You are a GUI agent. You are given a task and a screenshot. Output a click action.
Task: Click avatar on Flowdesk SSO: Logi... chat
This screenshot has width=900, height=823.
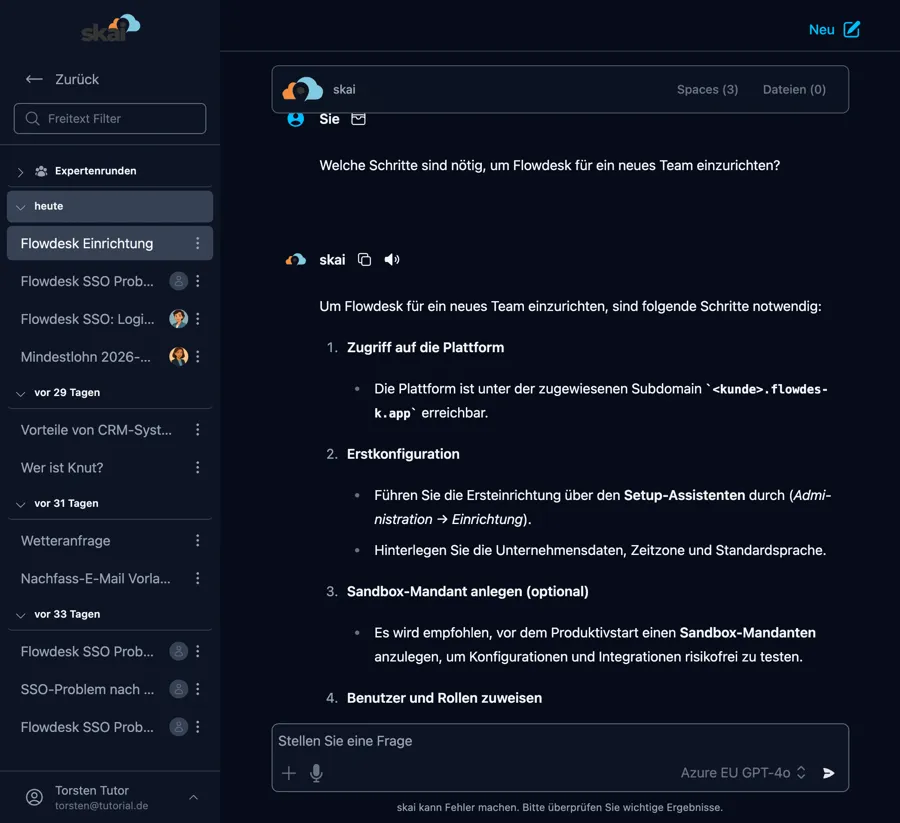click(x=179, y=319)
